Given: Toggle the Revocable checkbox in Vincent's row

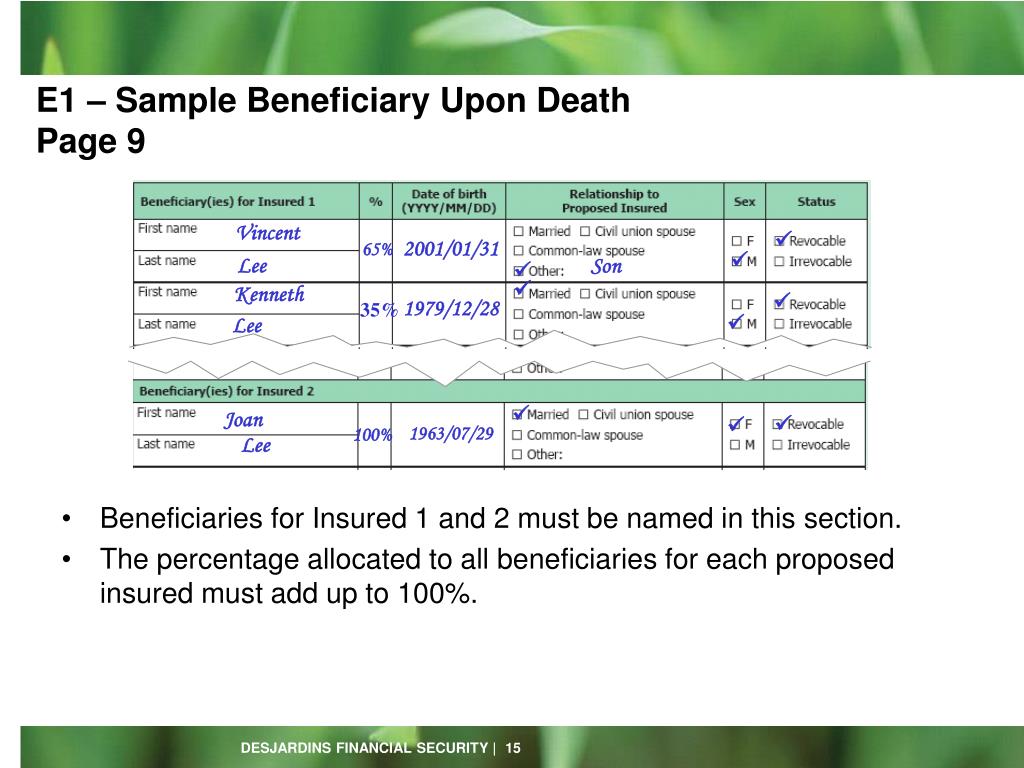Looking at the screenshot, I should pyautogui.click(x=780, y=240).
